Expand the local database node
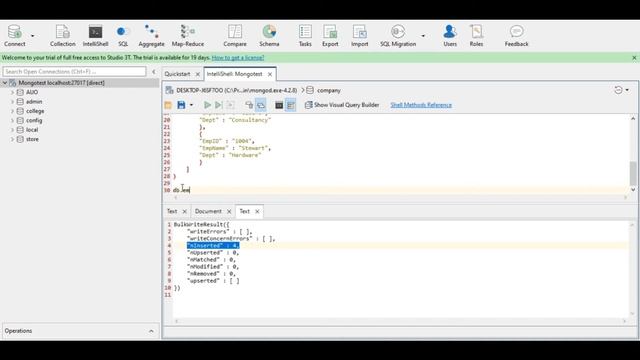The image size is (640, 360). tap(13, 130)
